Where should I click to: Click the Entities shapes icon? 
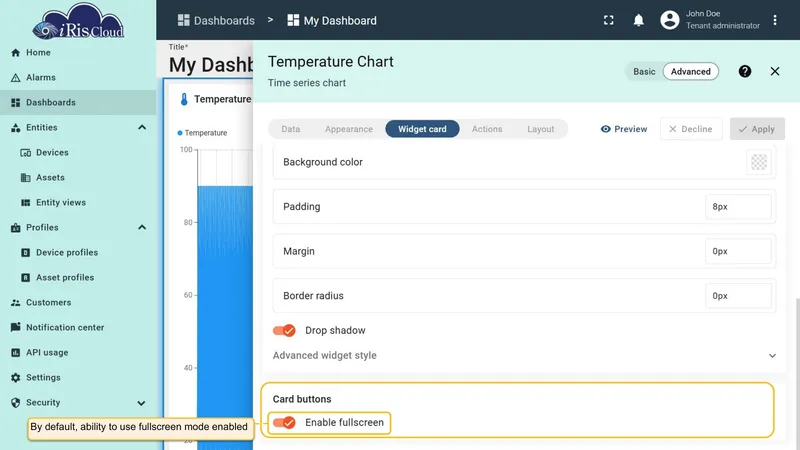[15, 128]
